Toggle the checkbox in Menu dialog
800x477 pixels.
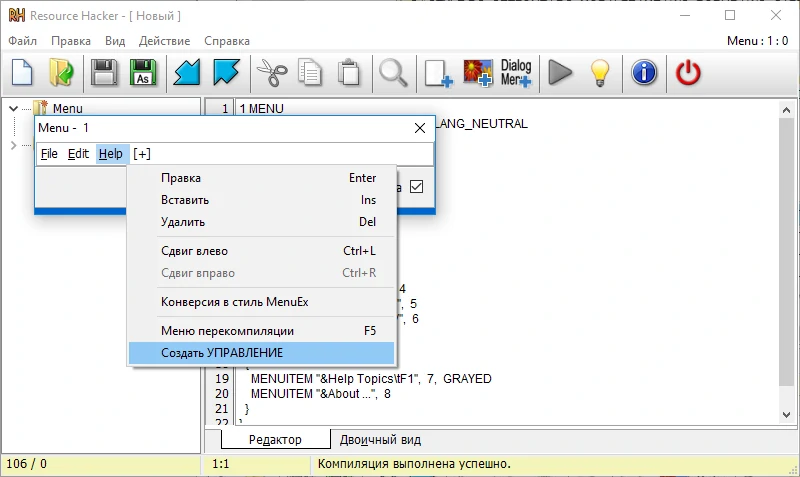point(417,187)
